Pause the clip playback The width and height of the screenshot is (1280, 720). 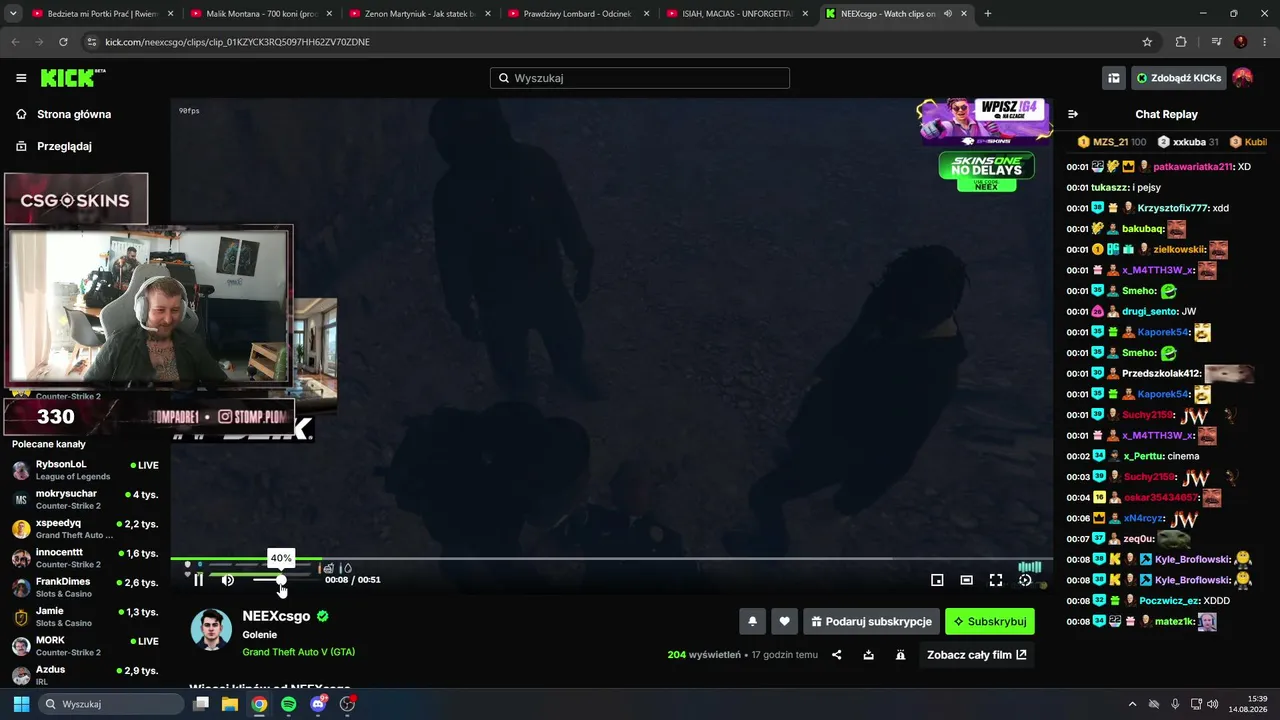198,580
